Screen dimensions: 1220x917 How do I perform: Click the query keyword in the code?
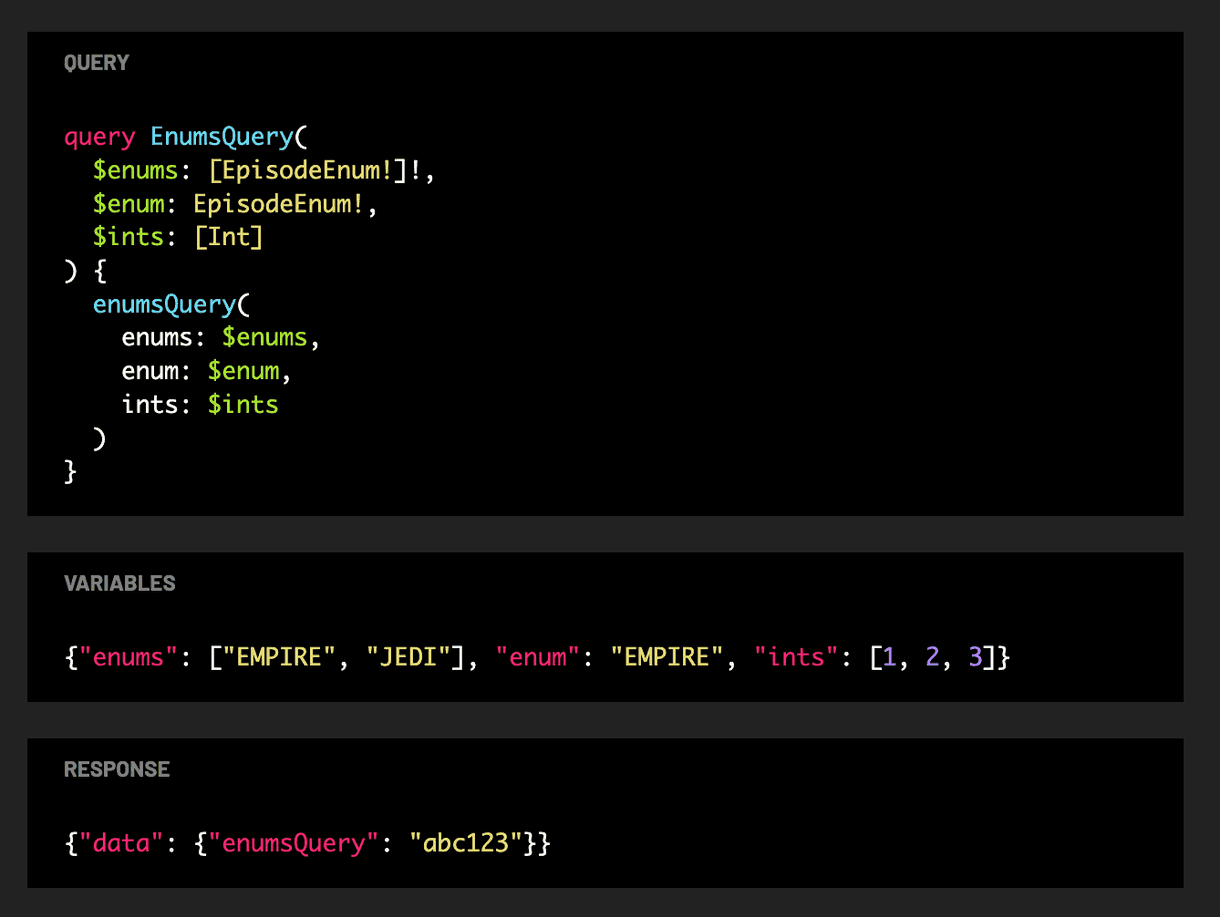[x=99, y=136]
